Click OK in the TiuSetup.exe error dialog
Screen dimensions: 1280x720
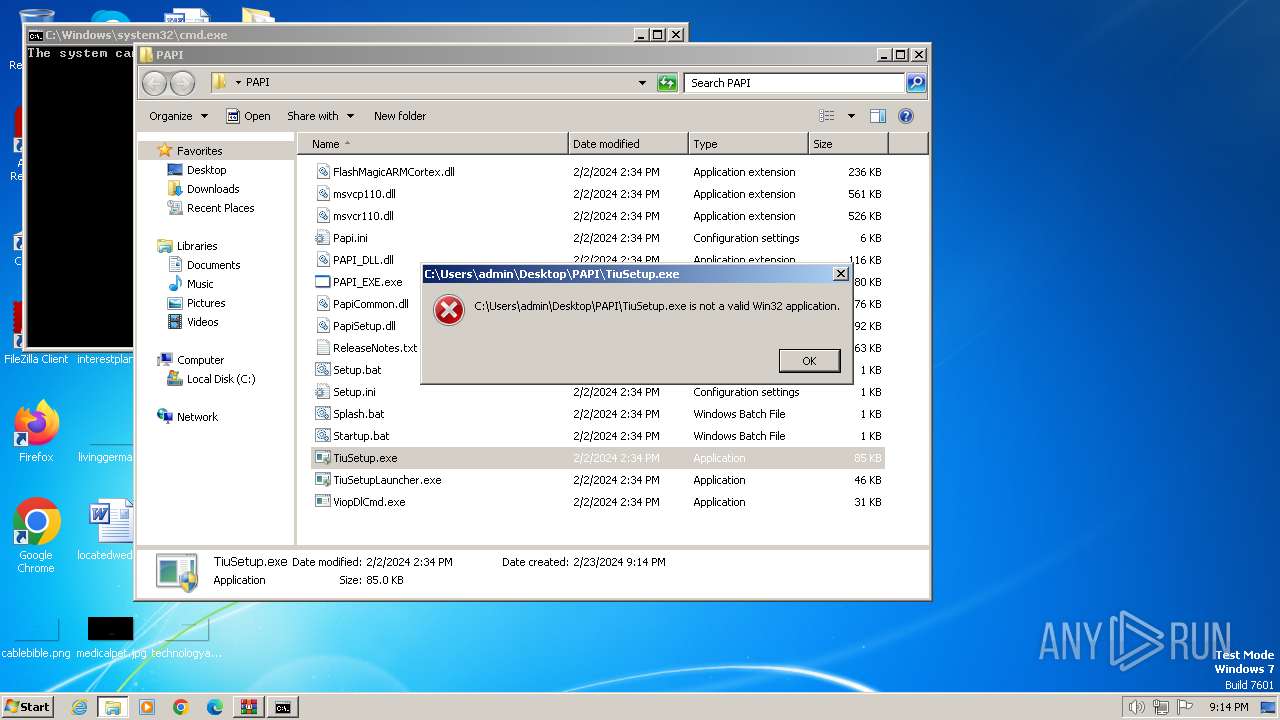(x=809, y=361)
